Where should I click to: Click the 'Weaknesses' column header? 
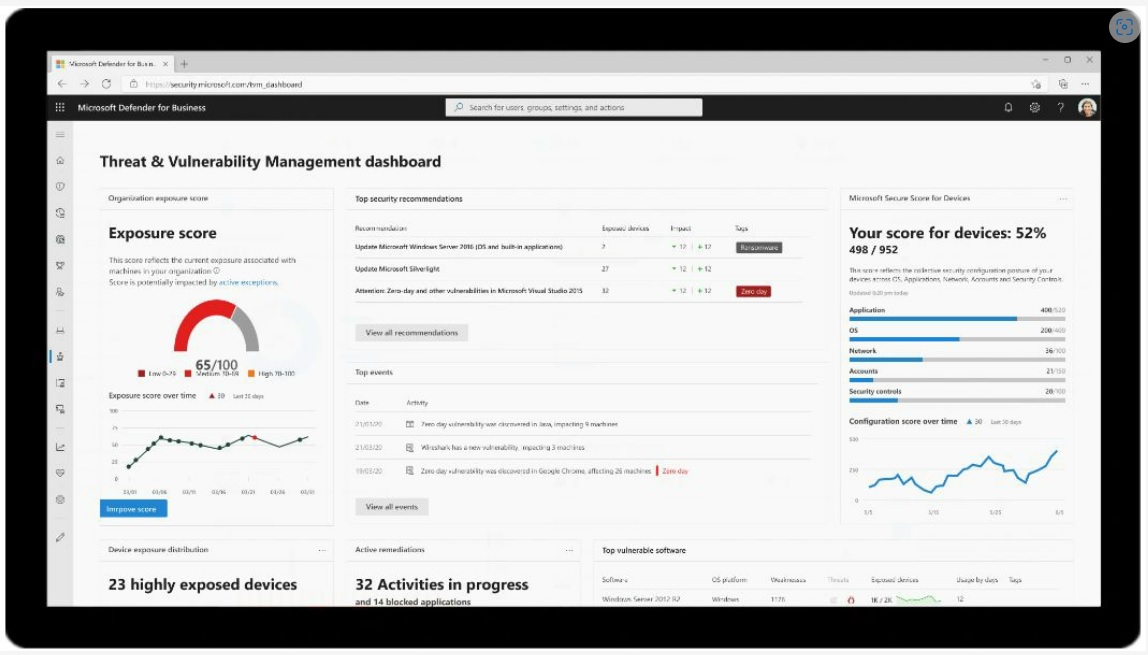(788, 580)
